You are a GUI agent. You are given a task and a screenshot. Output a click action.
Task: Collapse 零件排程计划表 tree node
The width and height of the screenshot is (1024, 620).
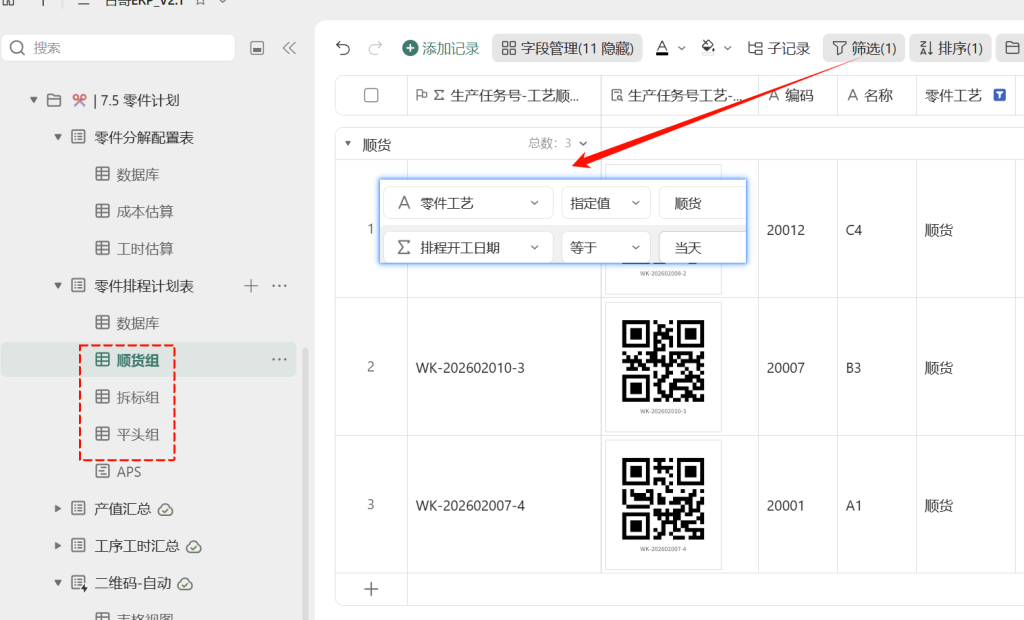(57, 286)
